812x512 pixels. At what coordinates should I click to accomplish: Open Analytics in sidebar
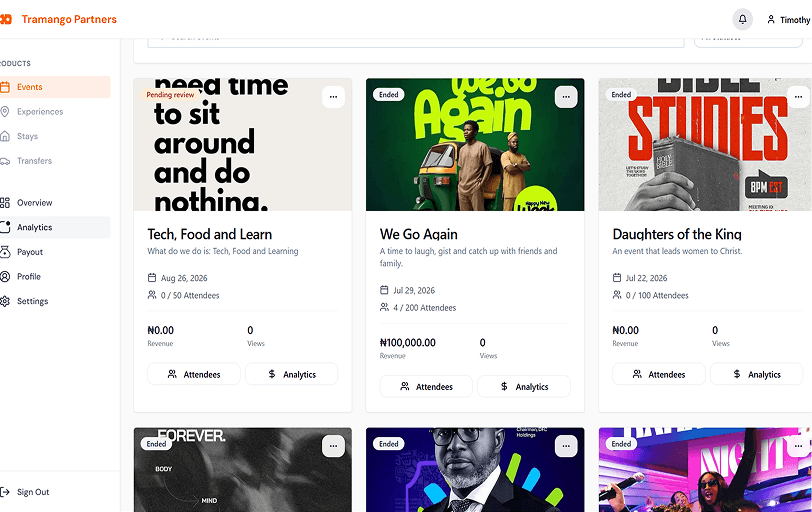tap(55, 227)
